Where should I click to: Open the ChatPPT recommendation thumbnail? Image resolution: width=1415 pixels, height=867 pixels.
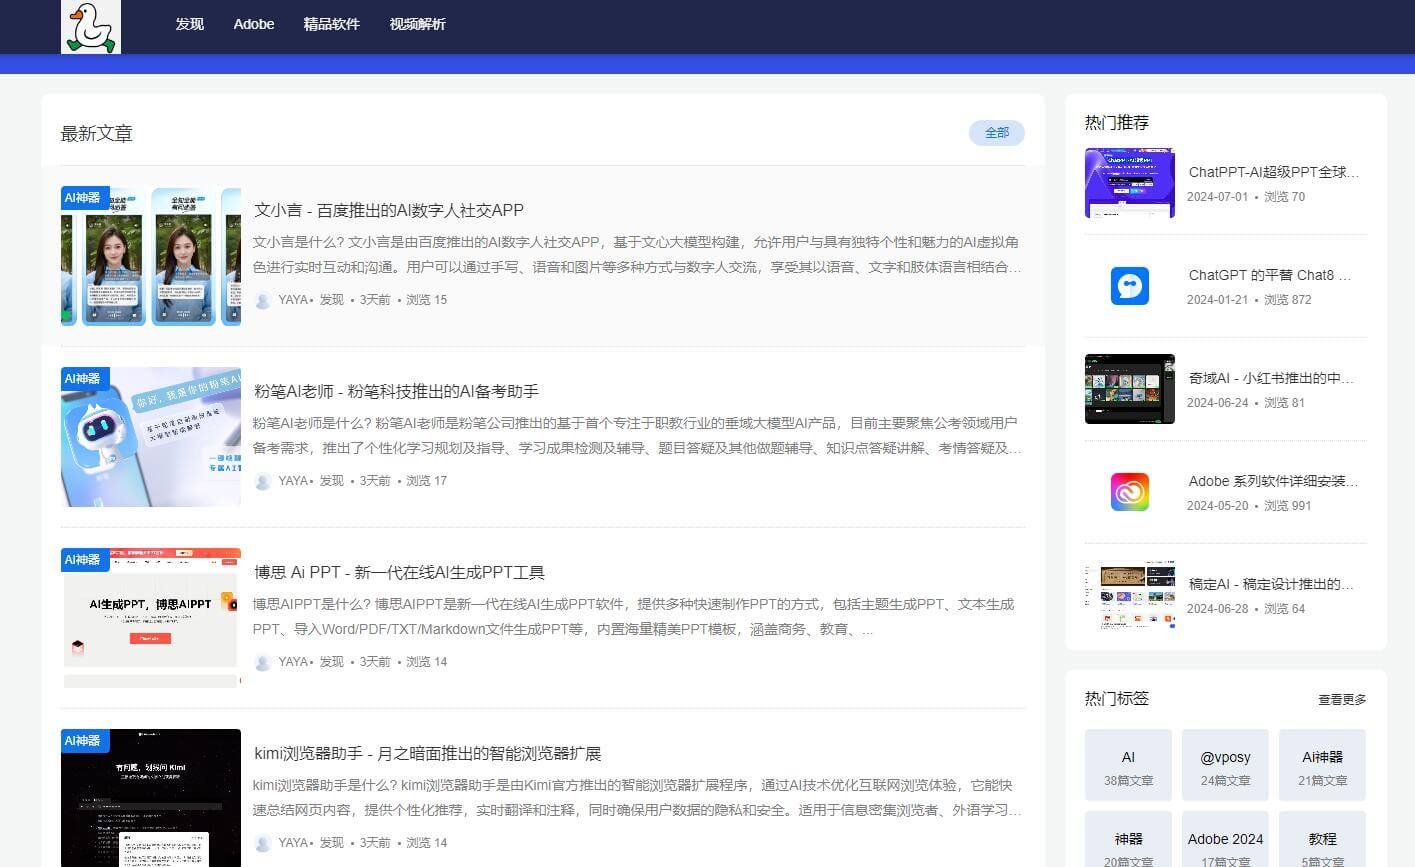[x=1129, y=183]
